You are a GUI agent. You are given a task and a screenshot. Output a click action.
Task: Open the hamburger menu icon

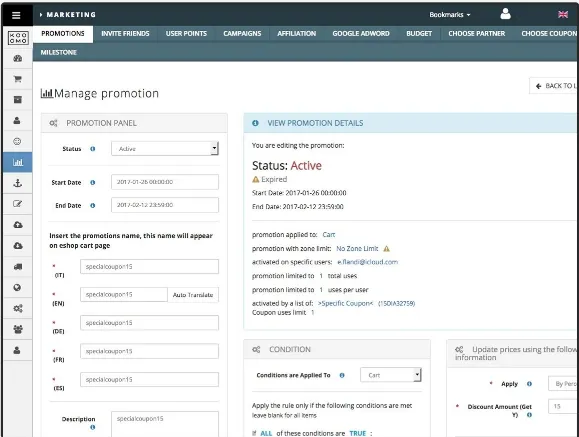tap(16, 15)
